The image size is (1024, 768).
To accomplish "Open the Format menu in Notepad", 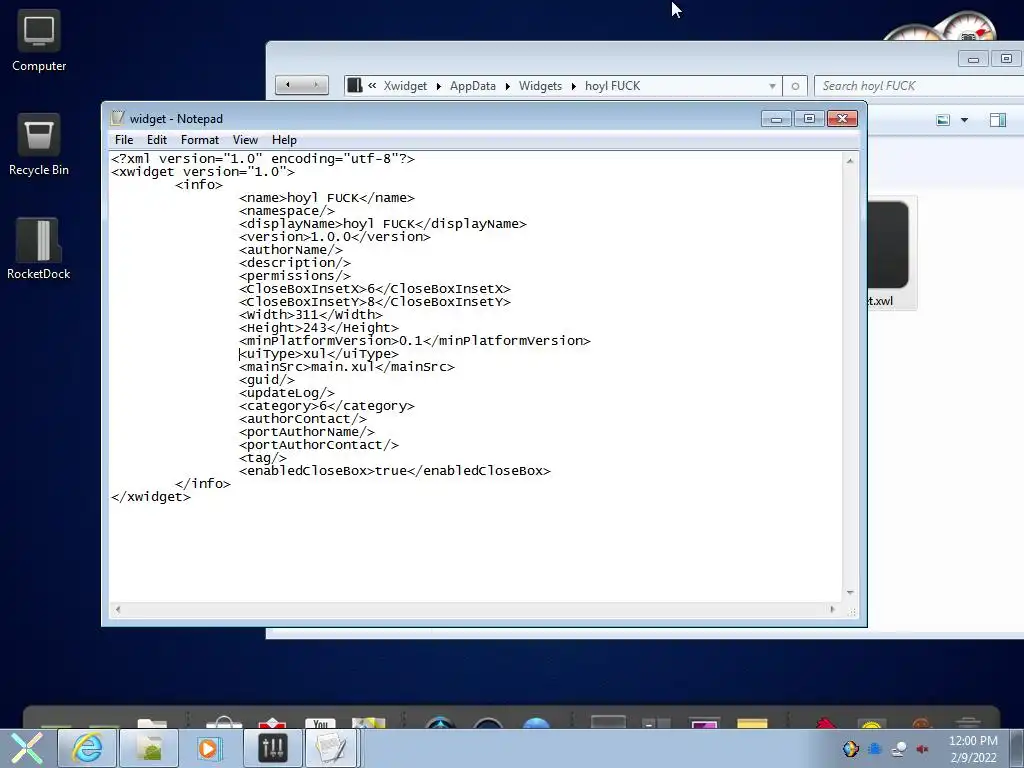I will pyautogui.click(x=200, y=140).
